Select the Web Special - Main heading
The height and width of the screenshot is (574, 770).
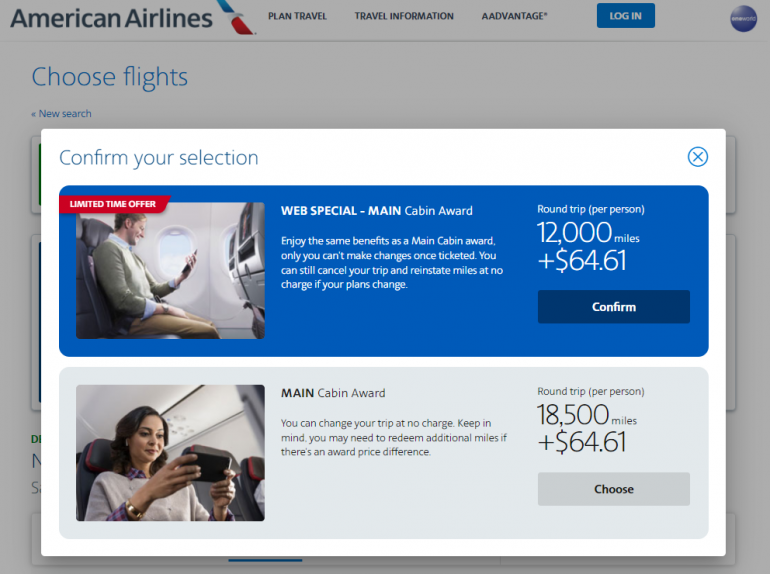click(x=376, y=211)
